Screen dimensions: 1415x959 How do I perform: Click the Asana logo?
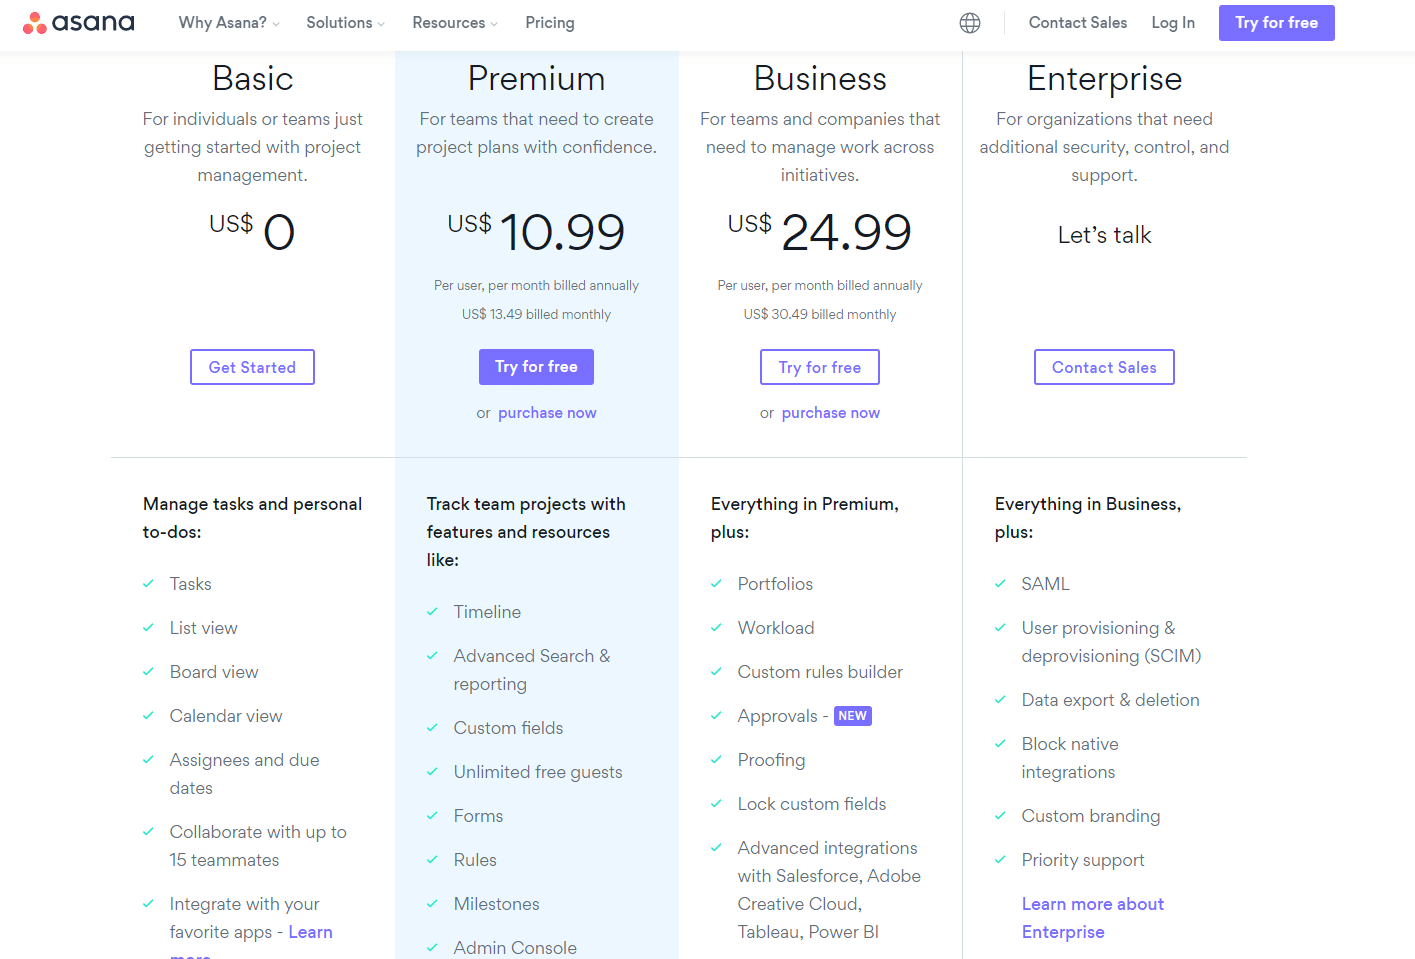(78, 22)
